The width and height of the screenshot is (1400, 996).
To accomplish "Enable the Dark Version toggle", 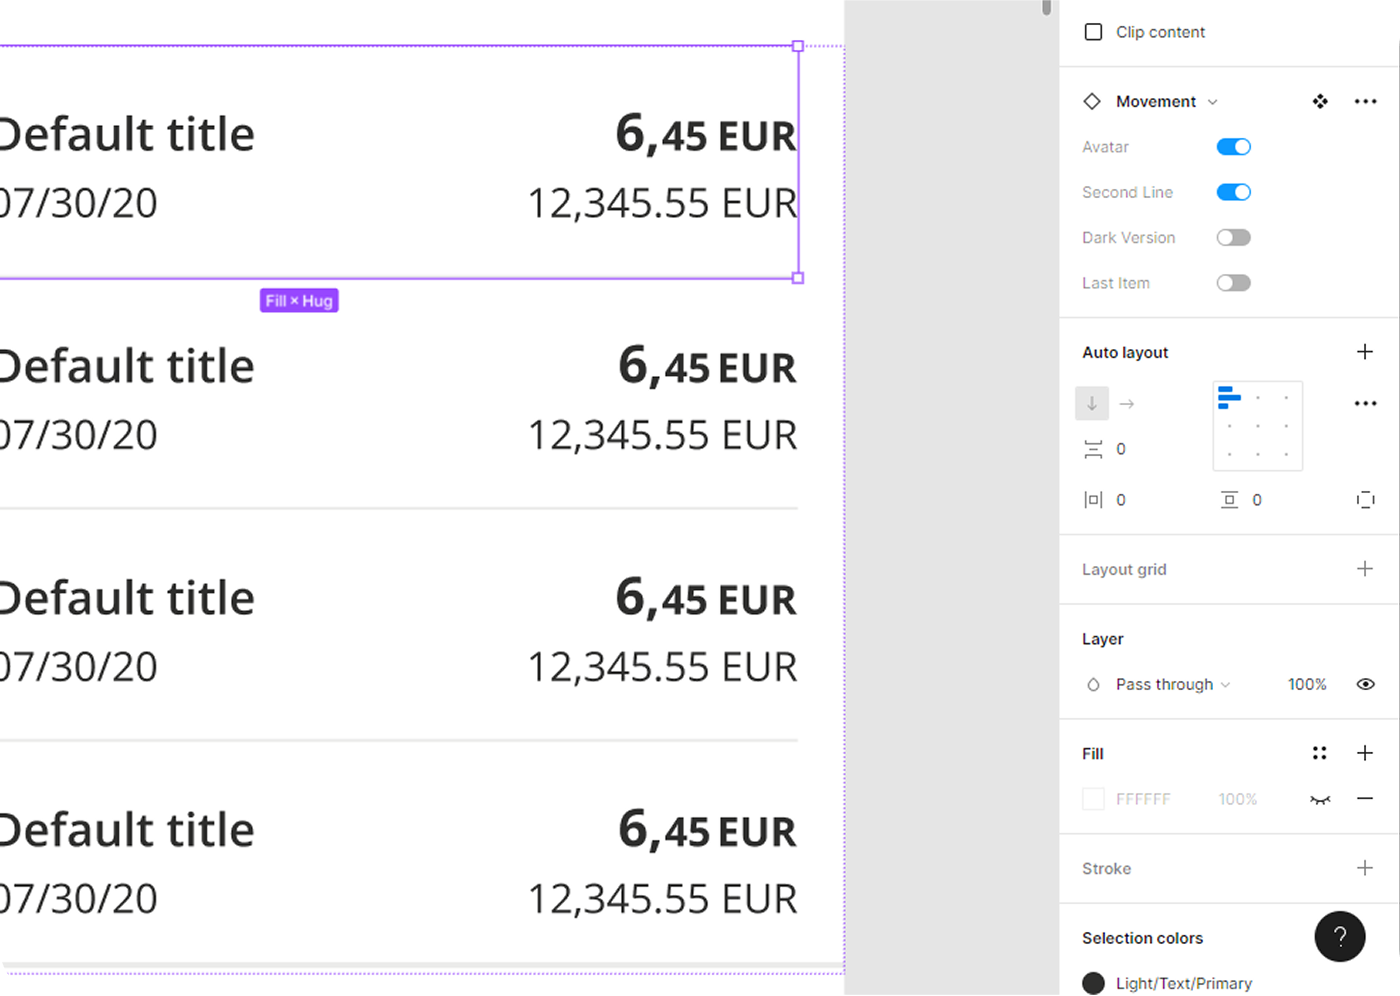I will pyautogui.click(x=1234, y=237).
